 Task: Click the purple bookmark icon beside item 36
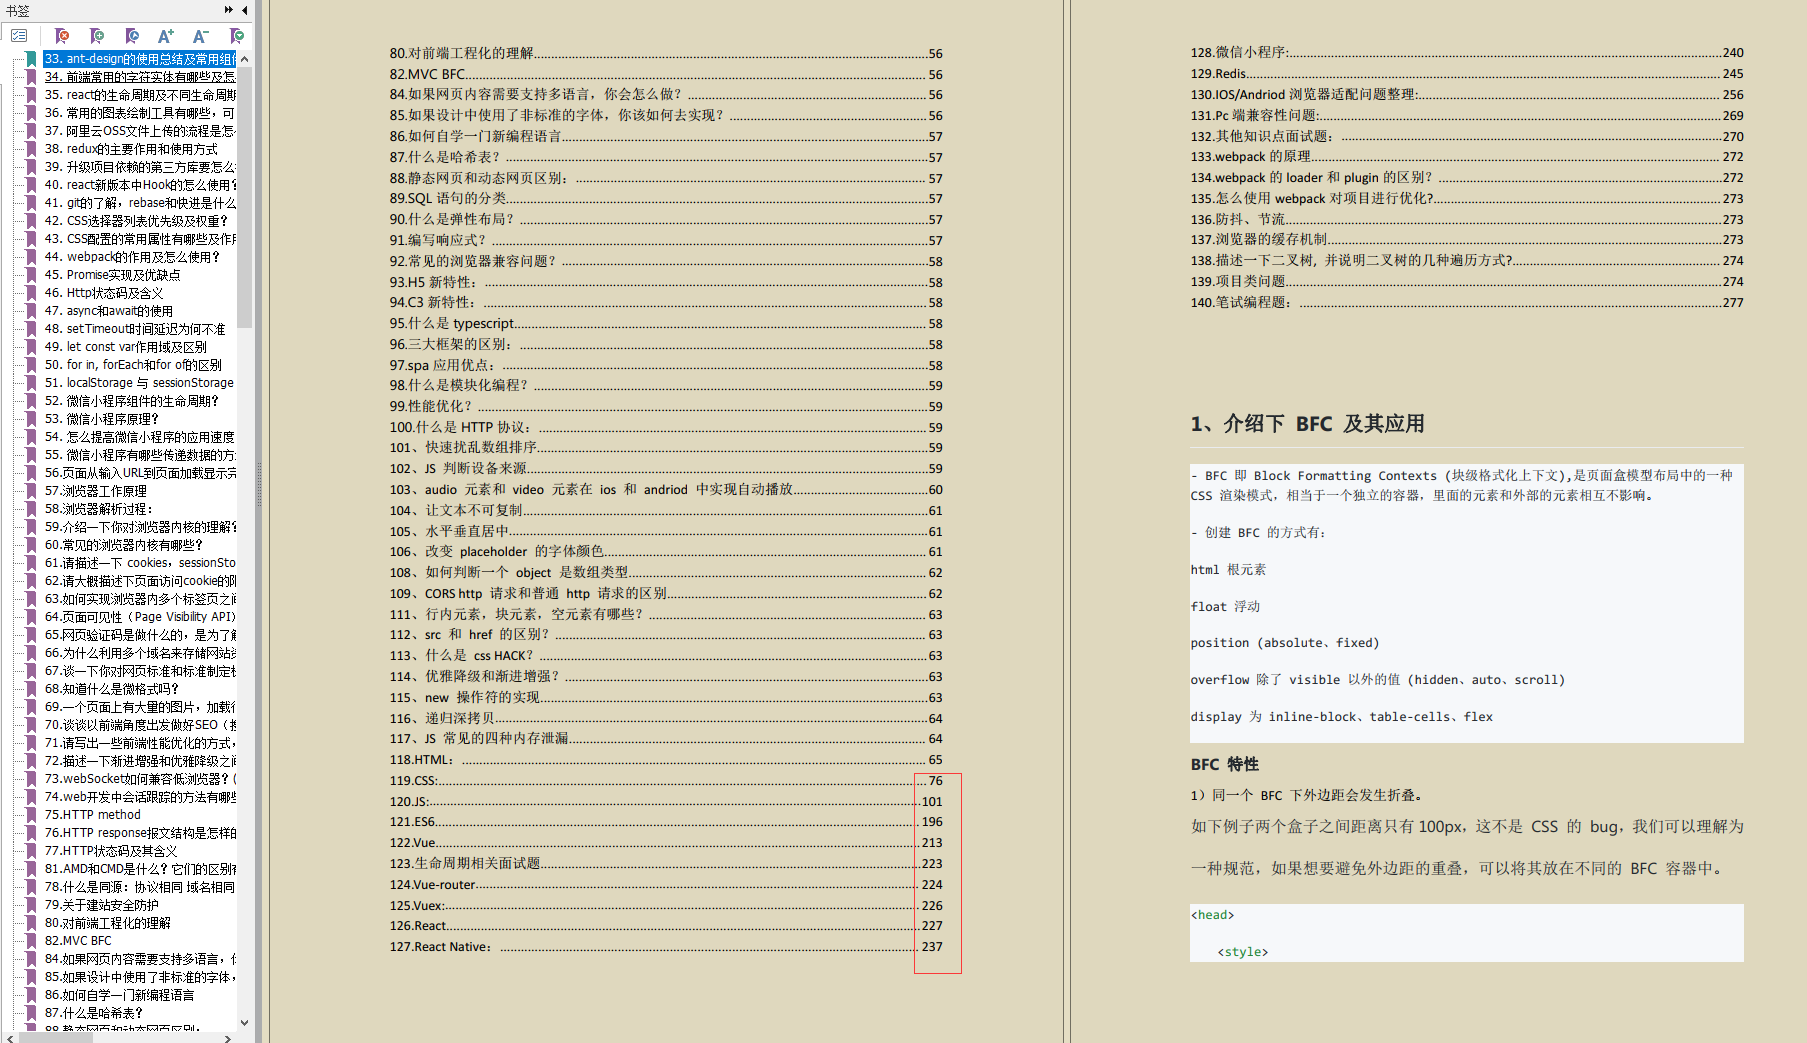(x=31, y=113)
